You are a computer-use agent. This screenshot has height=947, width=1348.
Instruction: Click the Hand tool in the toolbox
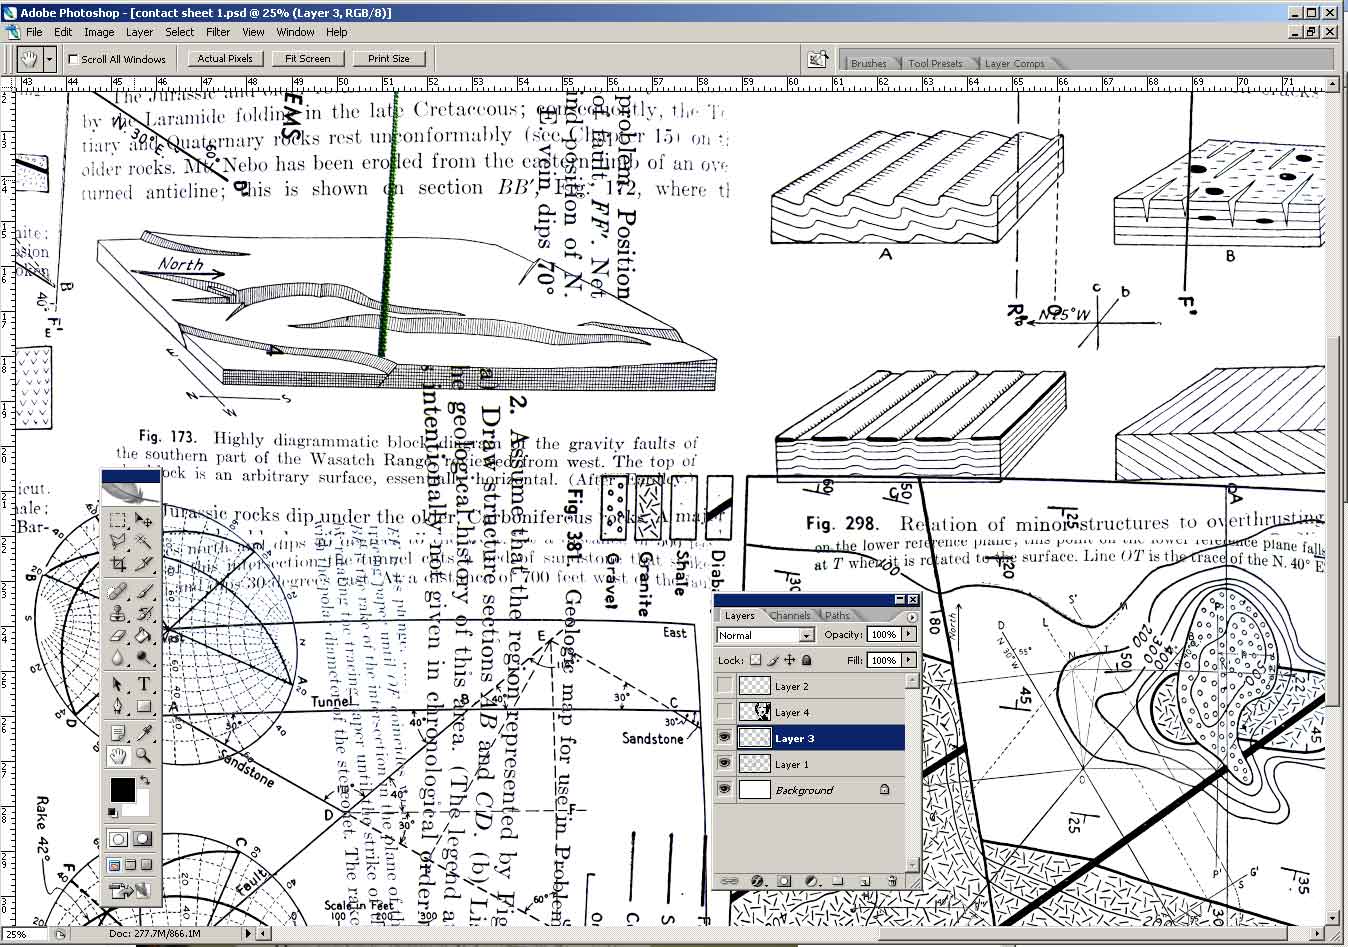(x=118, y=755)
